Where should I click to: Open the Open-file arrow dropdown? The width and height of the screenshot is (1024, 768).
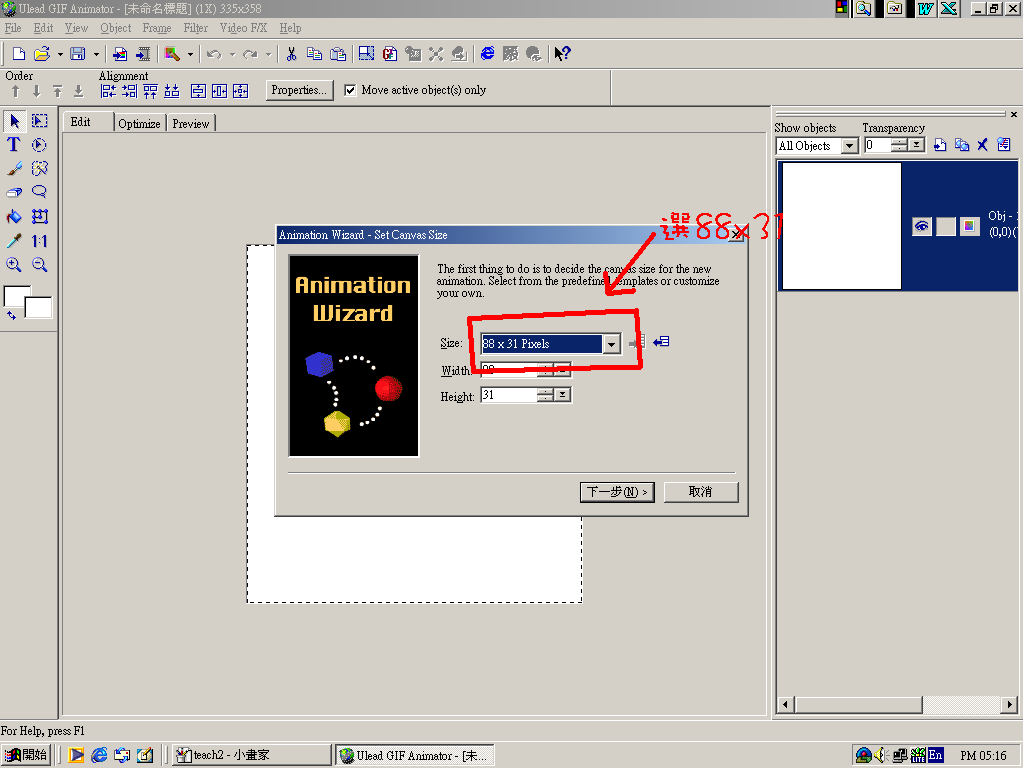[60, 54]
